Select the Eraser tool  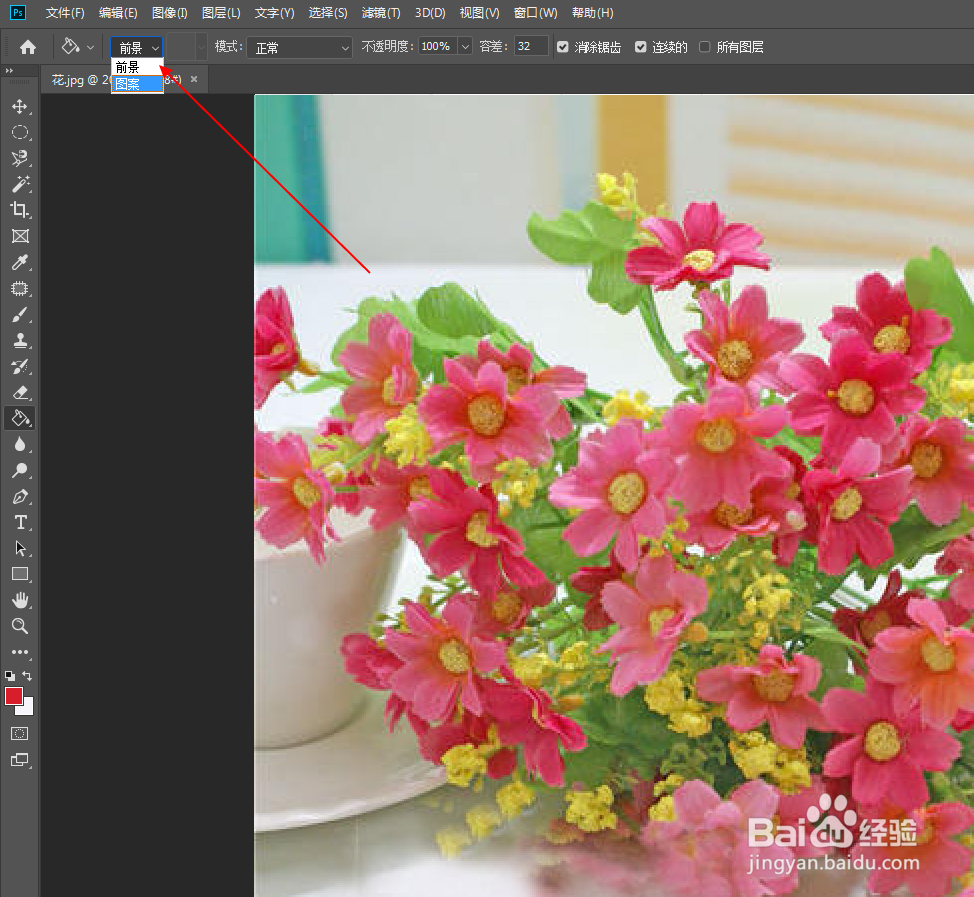(20, 393)
